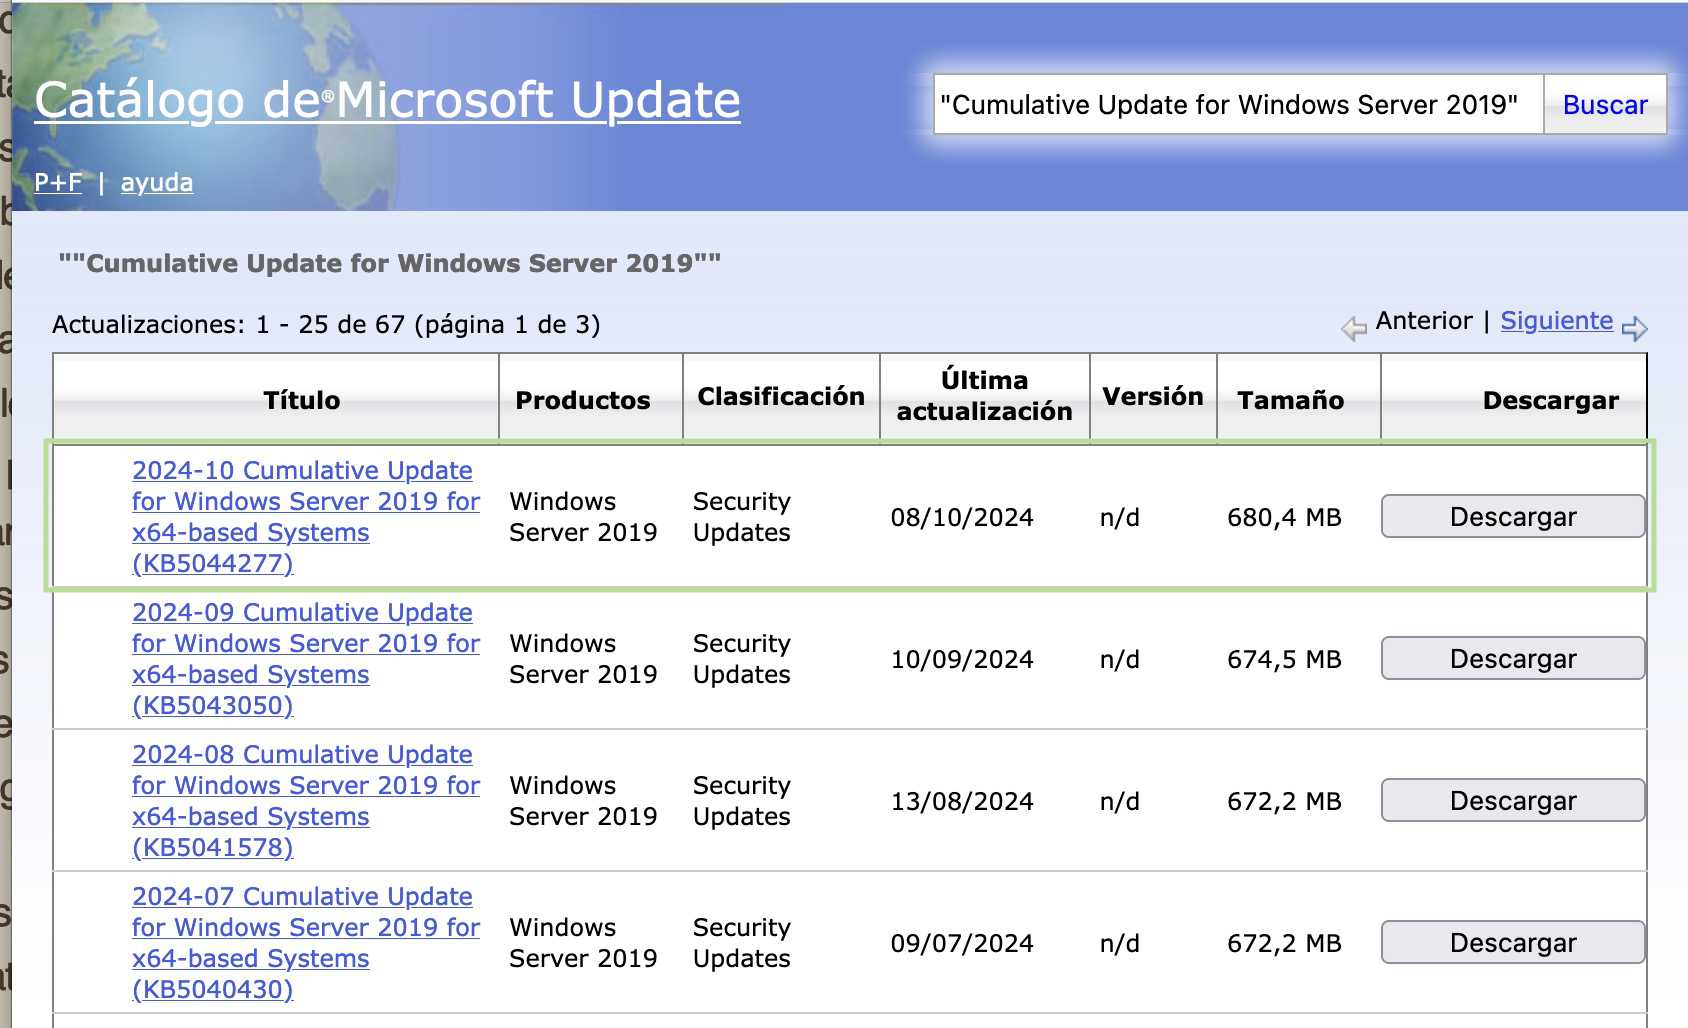Click the Anterior previous-page arrow icon
Screen dimensions: 1688x1028
[x=1354, y=328]
